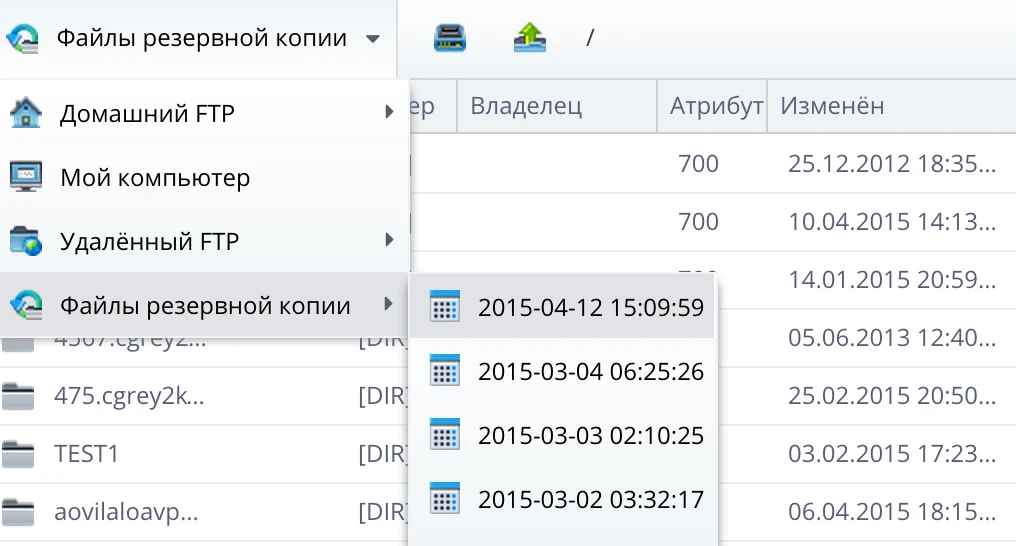The height and width of the screenshot is (546, 1016).
Task: Select Файлы резервной копии menu entry
Action: pos(204,305)
